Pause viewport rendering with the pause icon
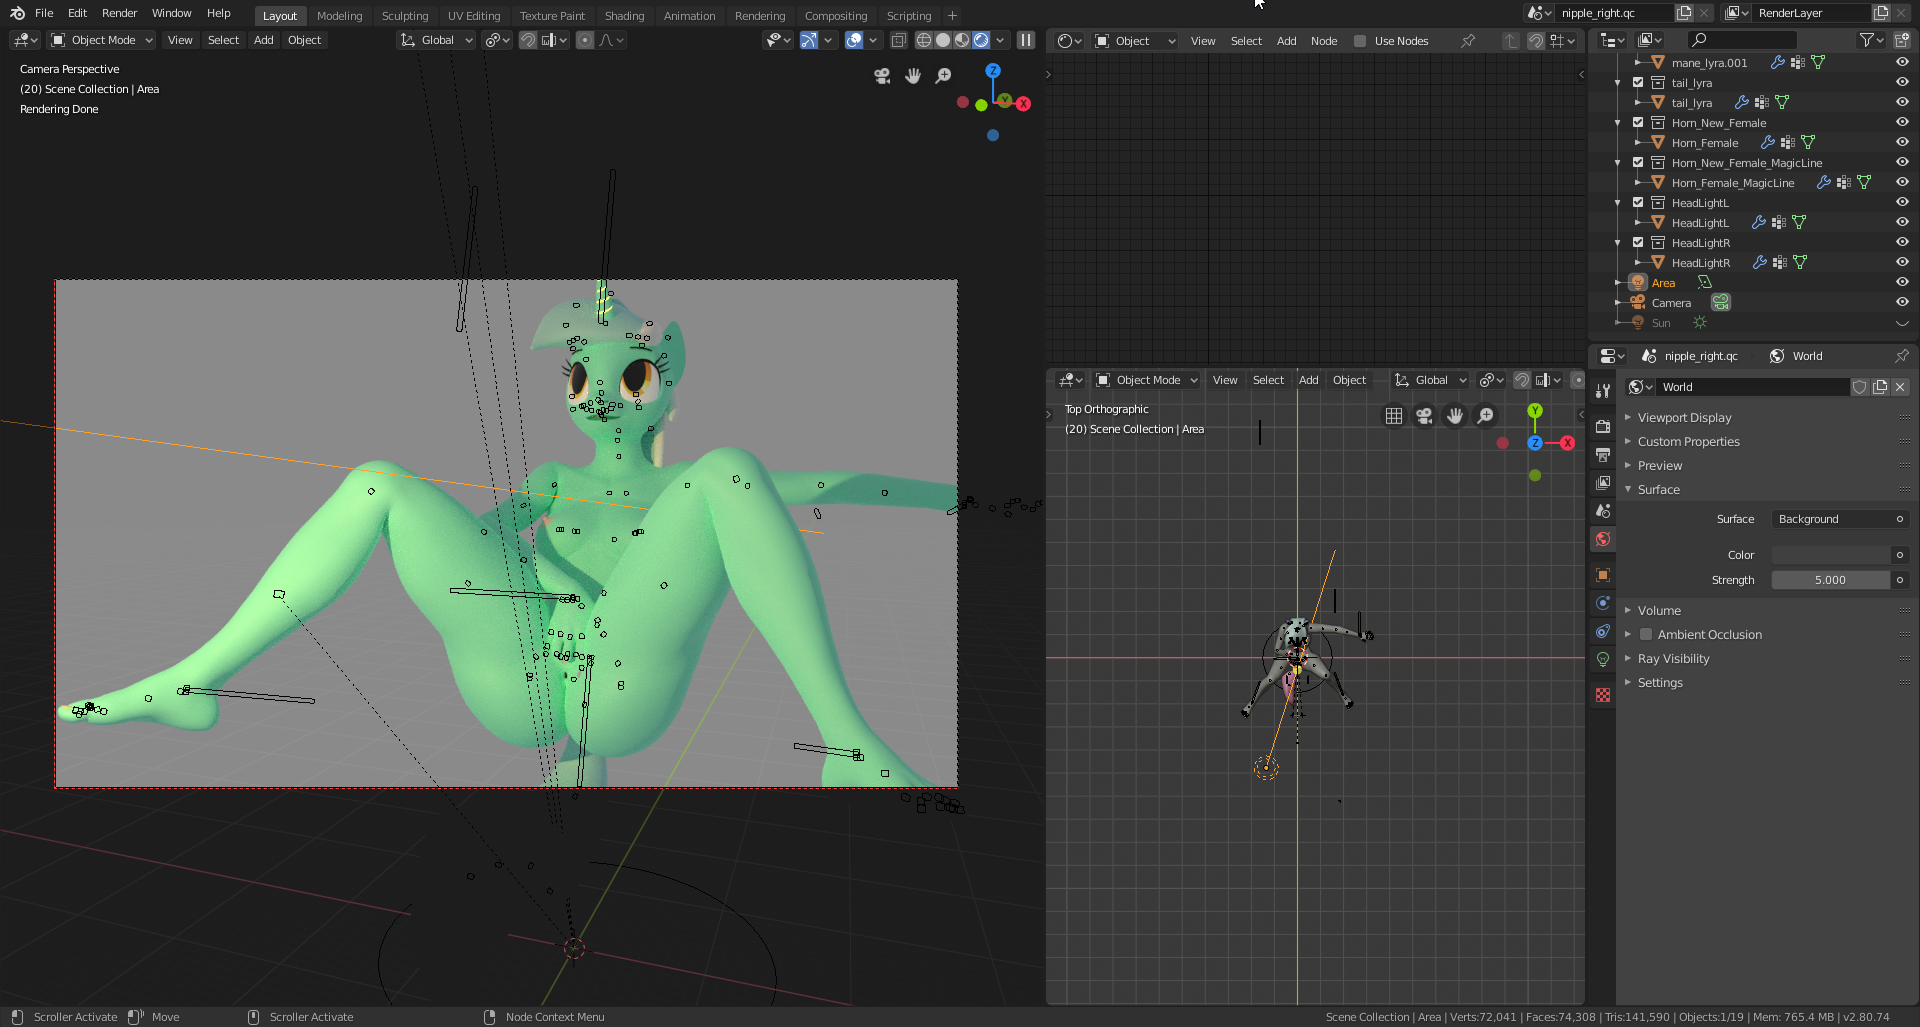The height and width of the screenshot is (1027, 1920). click(1026, 40)
